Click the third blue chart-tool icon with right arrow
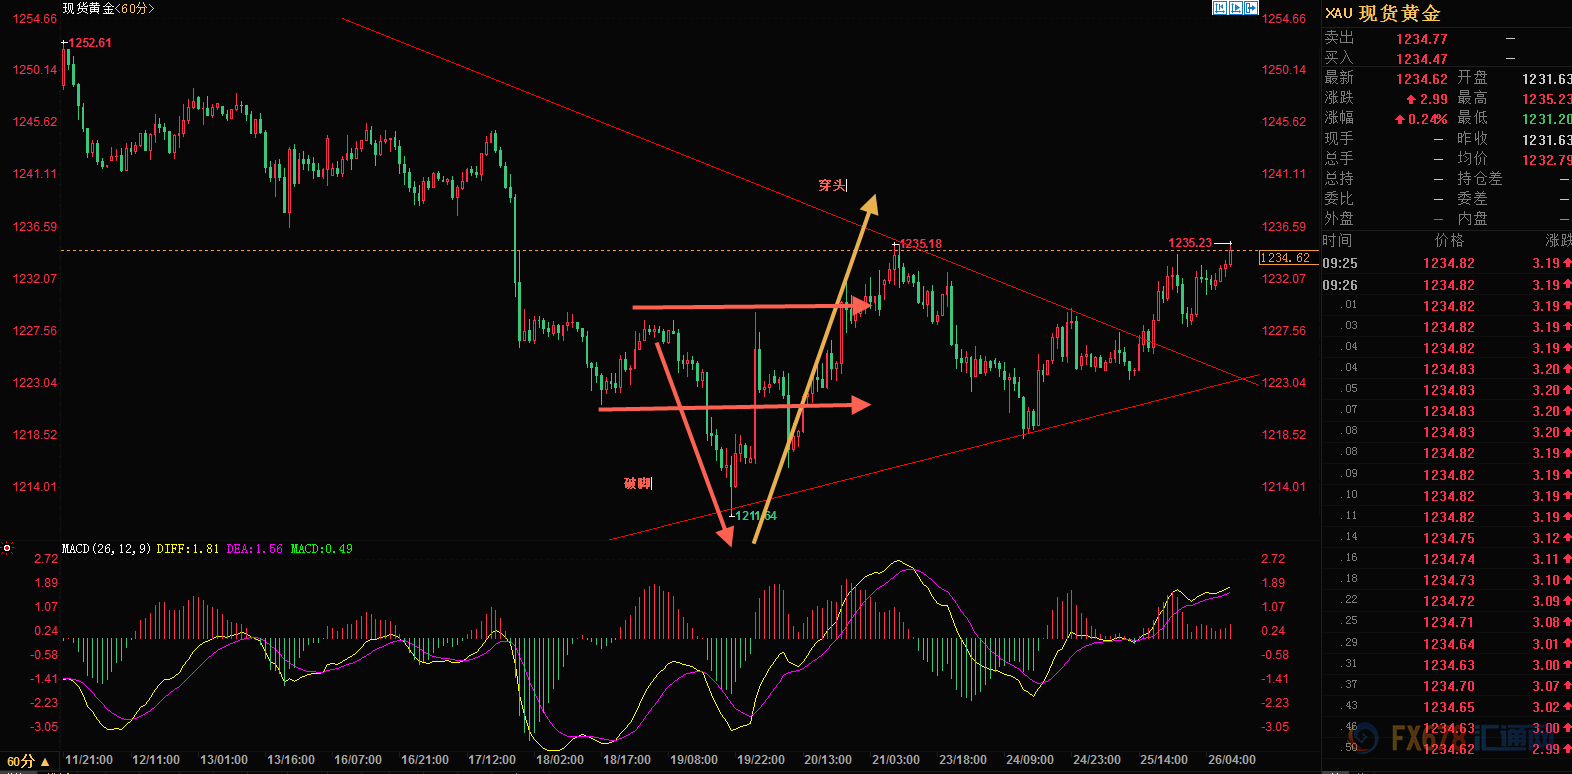This screenshot has width=1572, height=774. [1251, 8]
